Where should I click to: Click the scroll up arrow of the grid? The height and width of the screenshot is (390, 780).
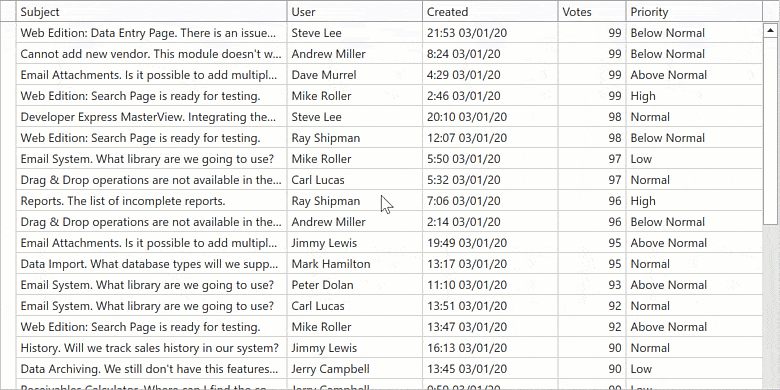click(x=771, y=31)
